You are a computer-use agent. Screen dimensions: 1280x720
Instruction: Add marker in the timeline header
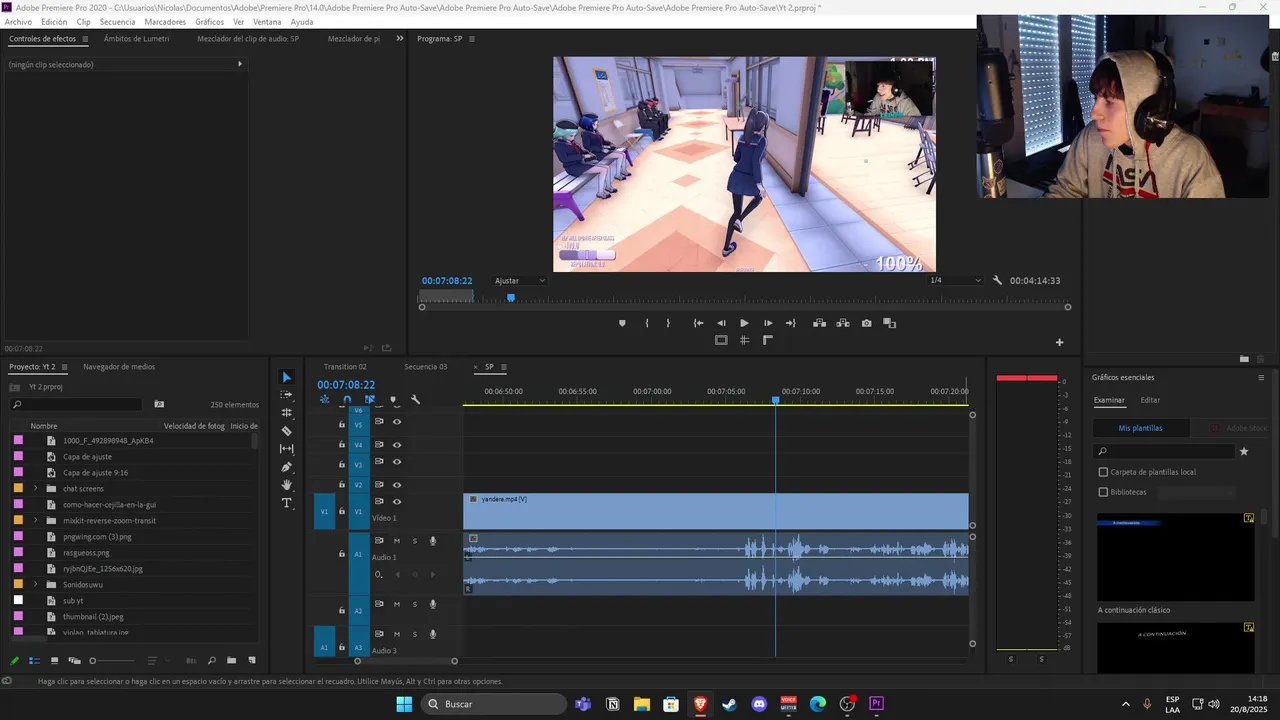[393, 400]
